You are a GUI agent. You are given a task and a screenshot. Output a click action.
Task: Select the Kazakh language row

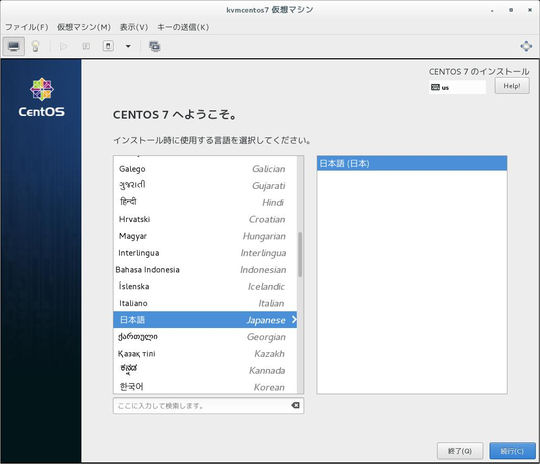[x=205, y=353]
